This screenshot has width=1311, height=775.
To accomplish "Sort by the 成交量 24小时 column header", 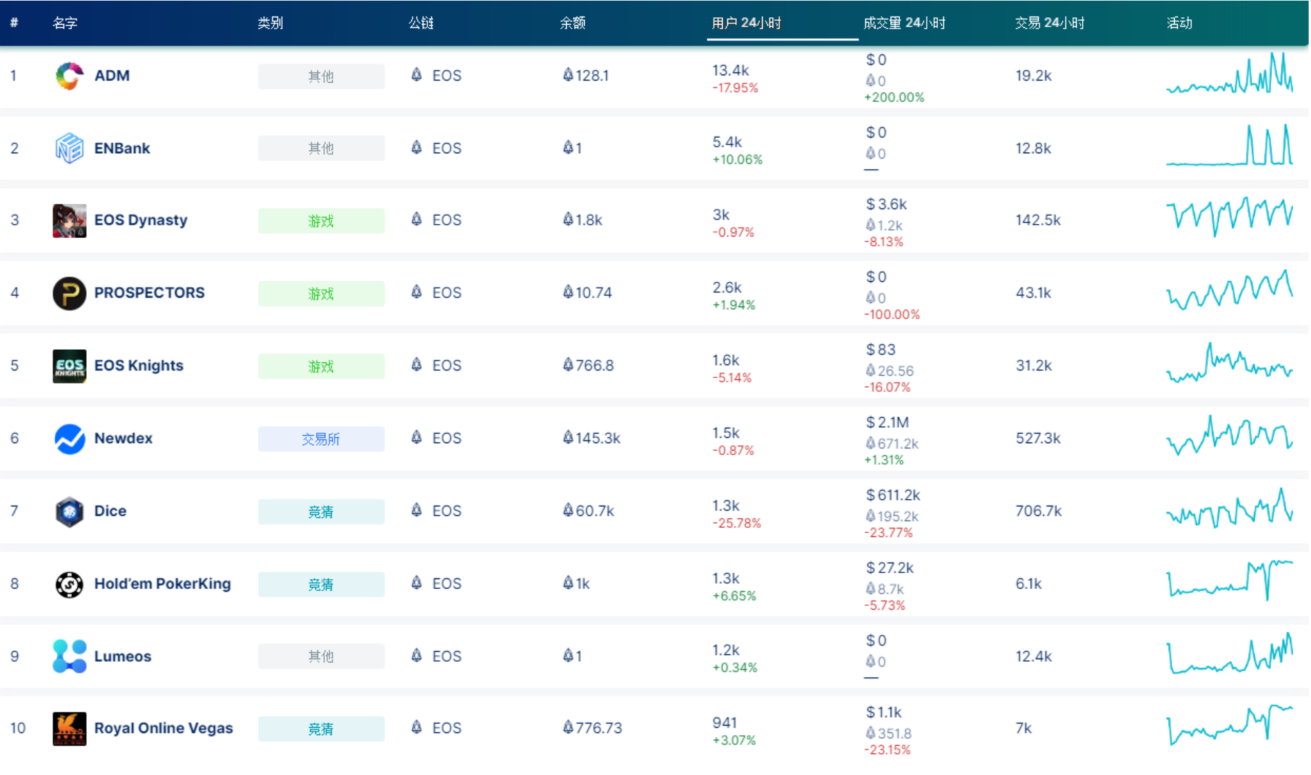I will tap(904, 23).
